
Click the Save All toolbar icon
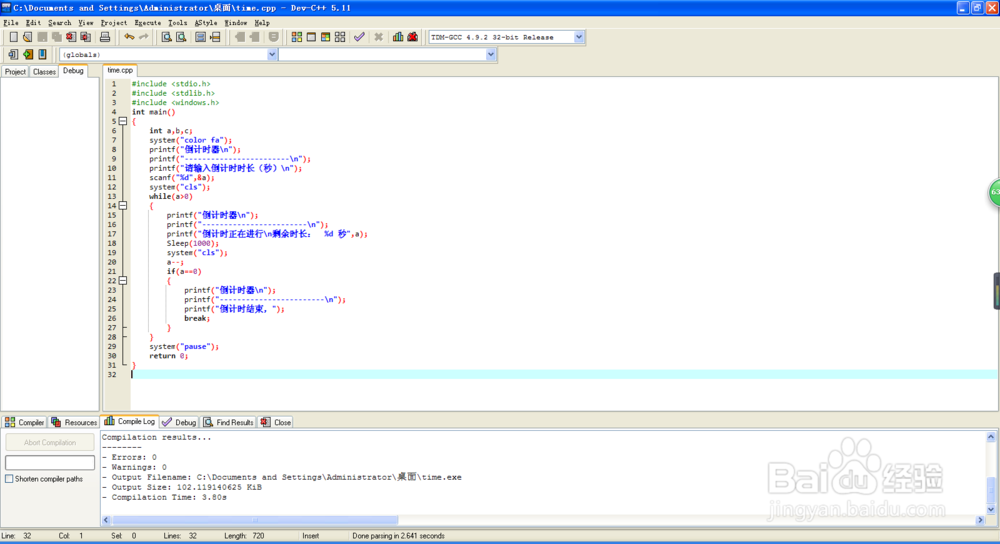(57, 37)
